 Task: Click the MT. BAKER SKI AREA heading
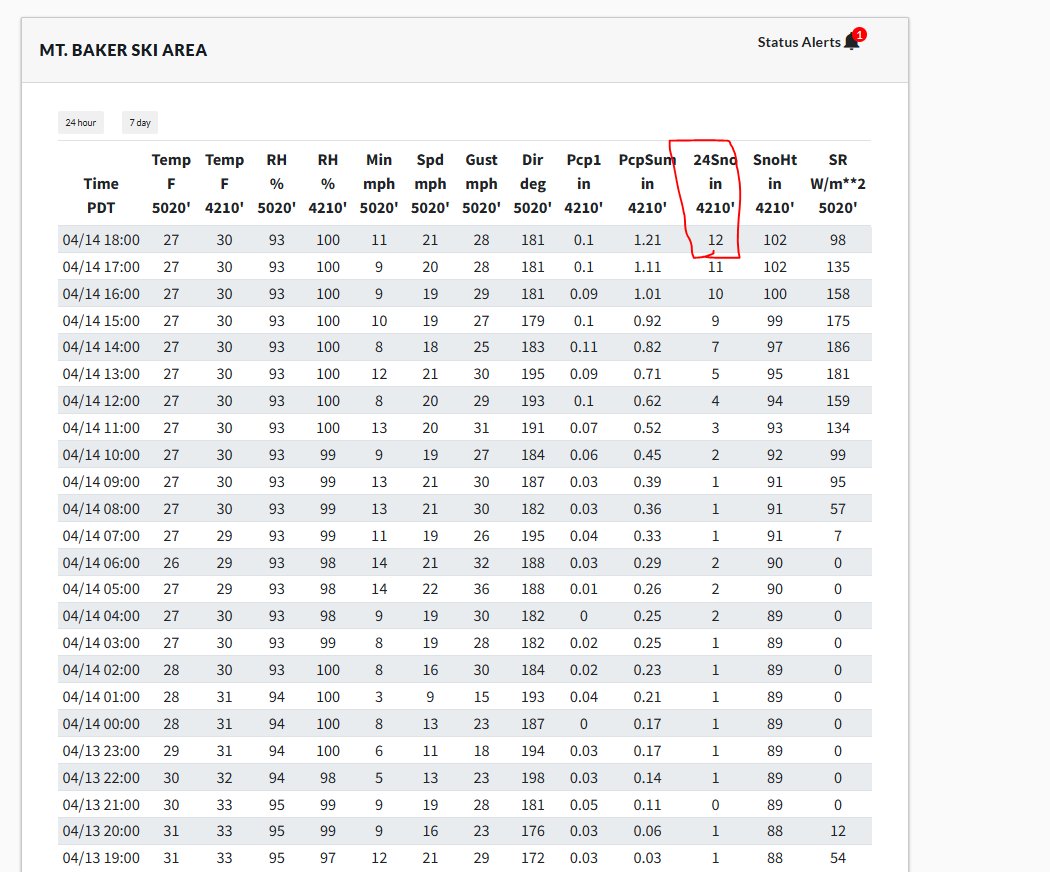123,50
